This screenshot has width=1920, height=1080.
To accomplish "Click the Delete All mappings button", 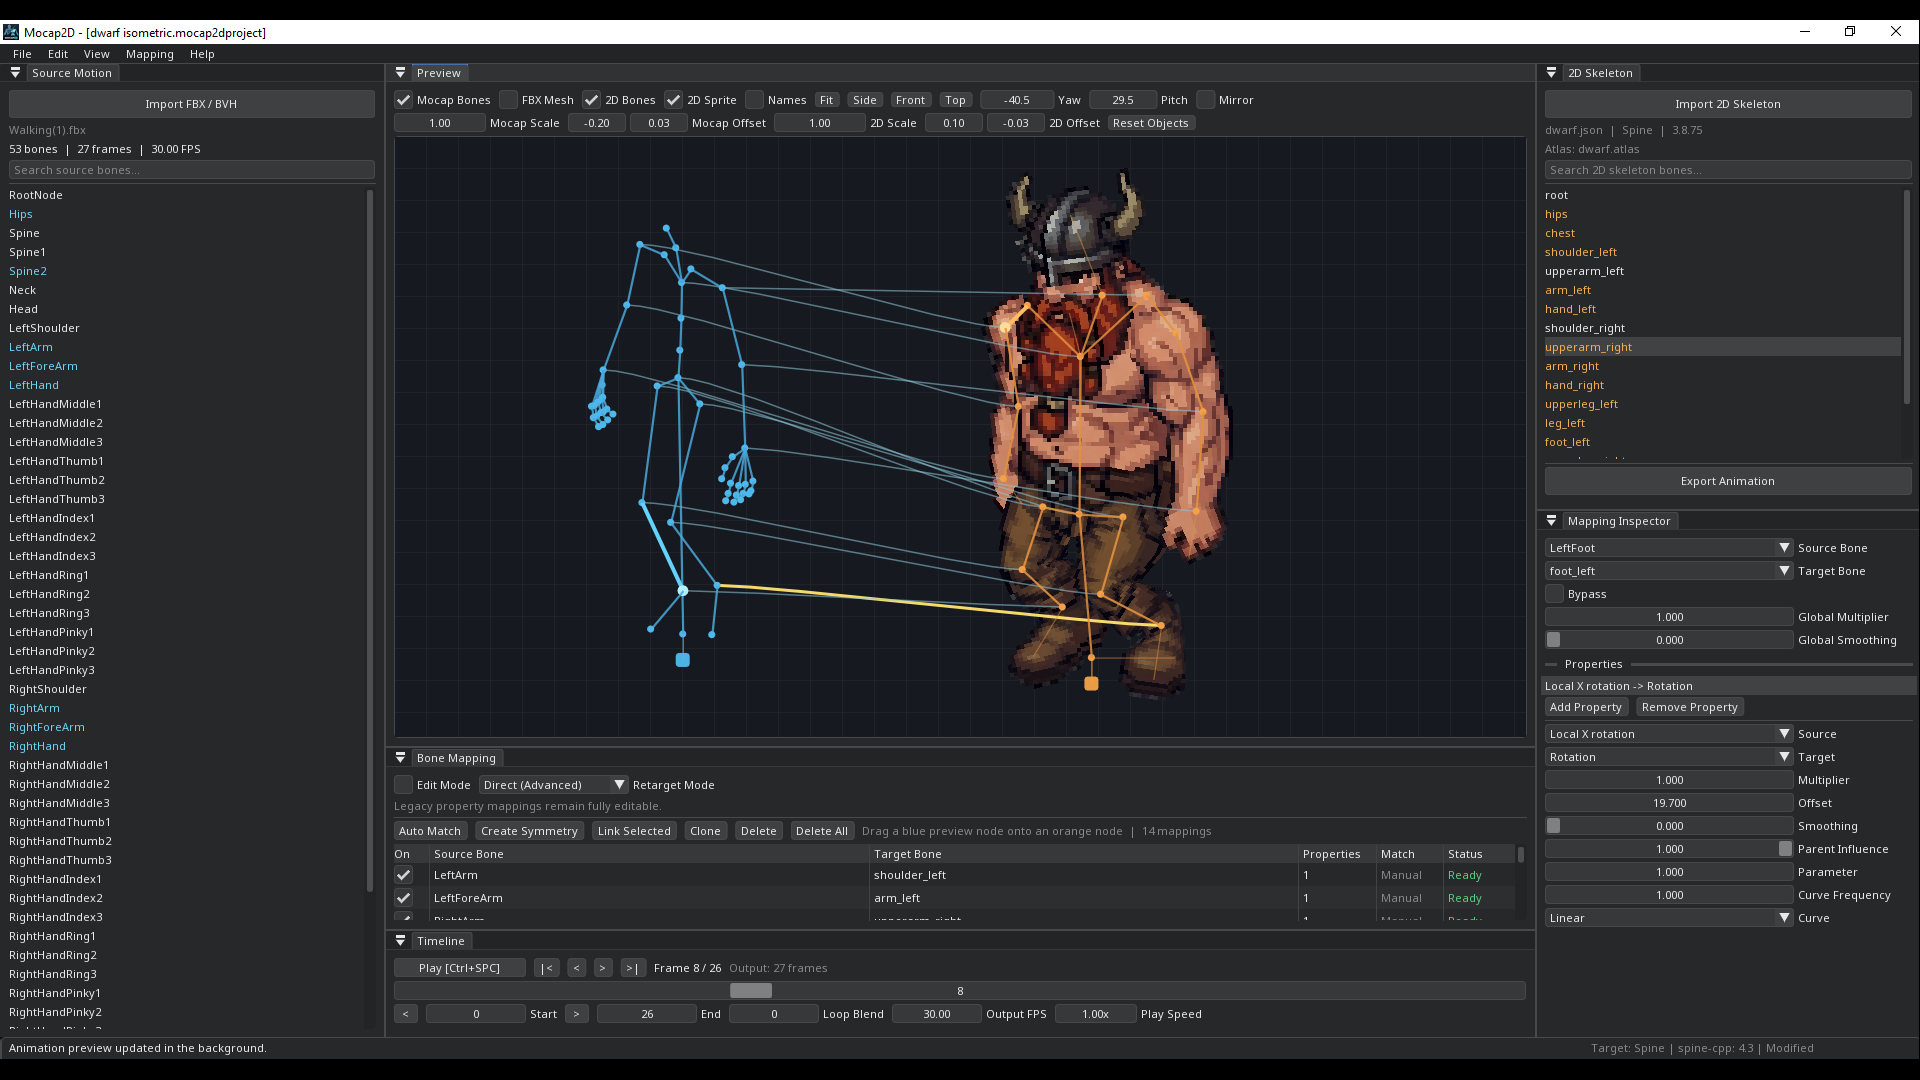I will pyautogui.click(x=822, y=831).
